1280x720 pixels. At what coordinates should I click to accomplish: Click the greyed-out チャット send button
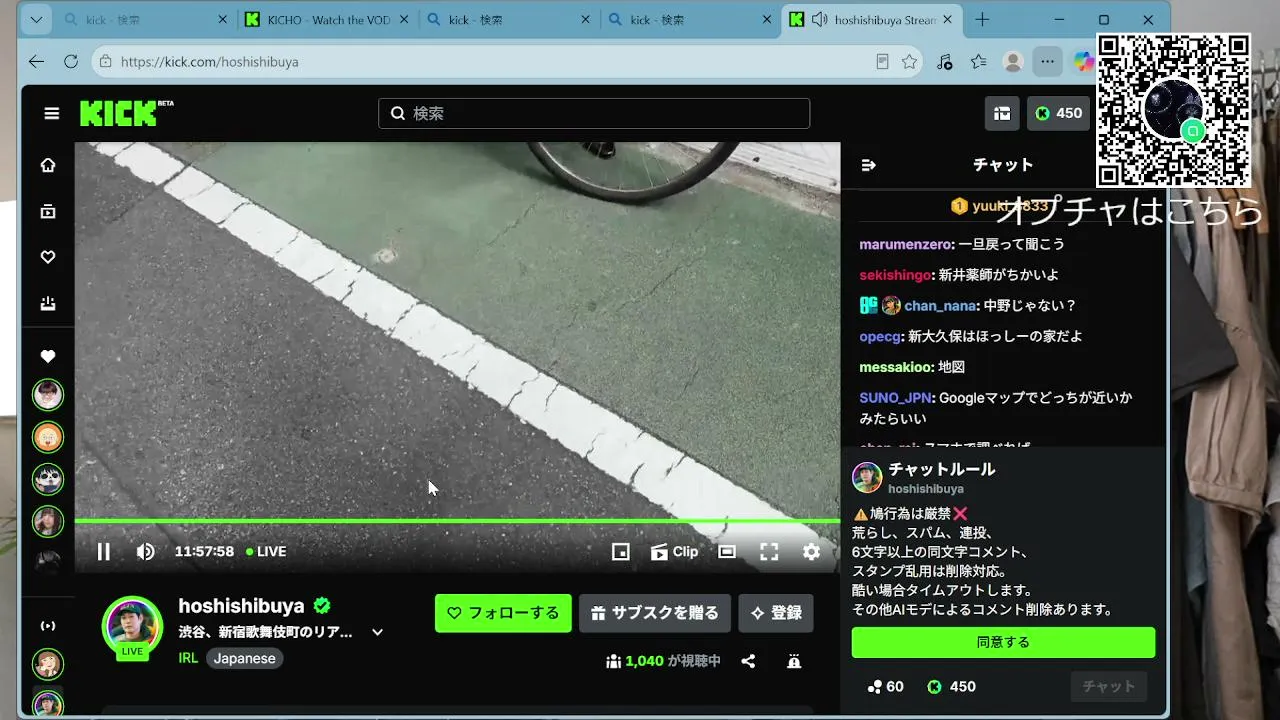pos(1109,686)
